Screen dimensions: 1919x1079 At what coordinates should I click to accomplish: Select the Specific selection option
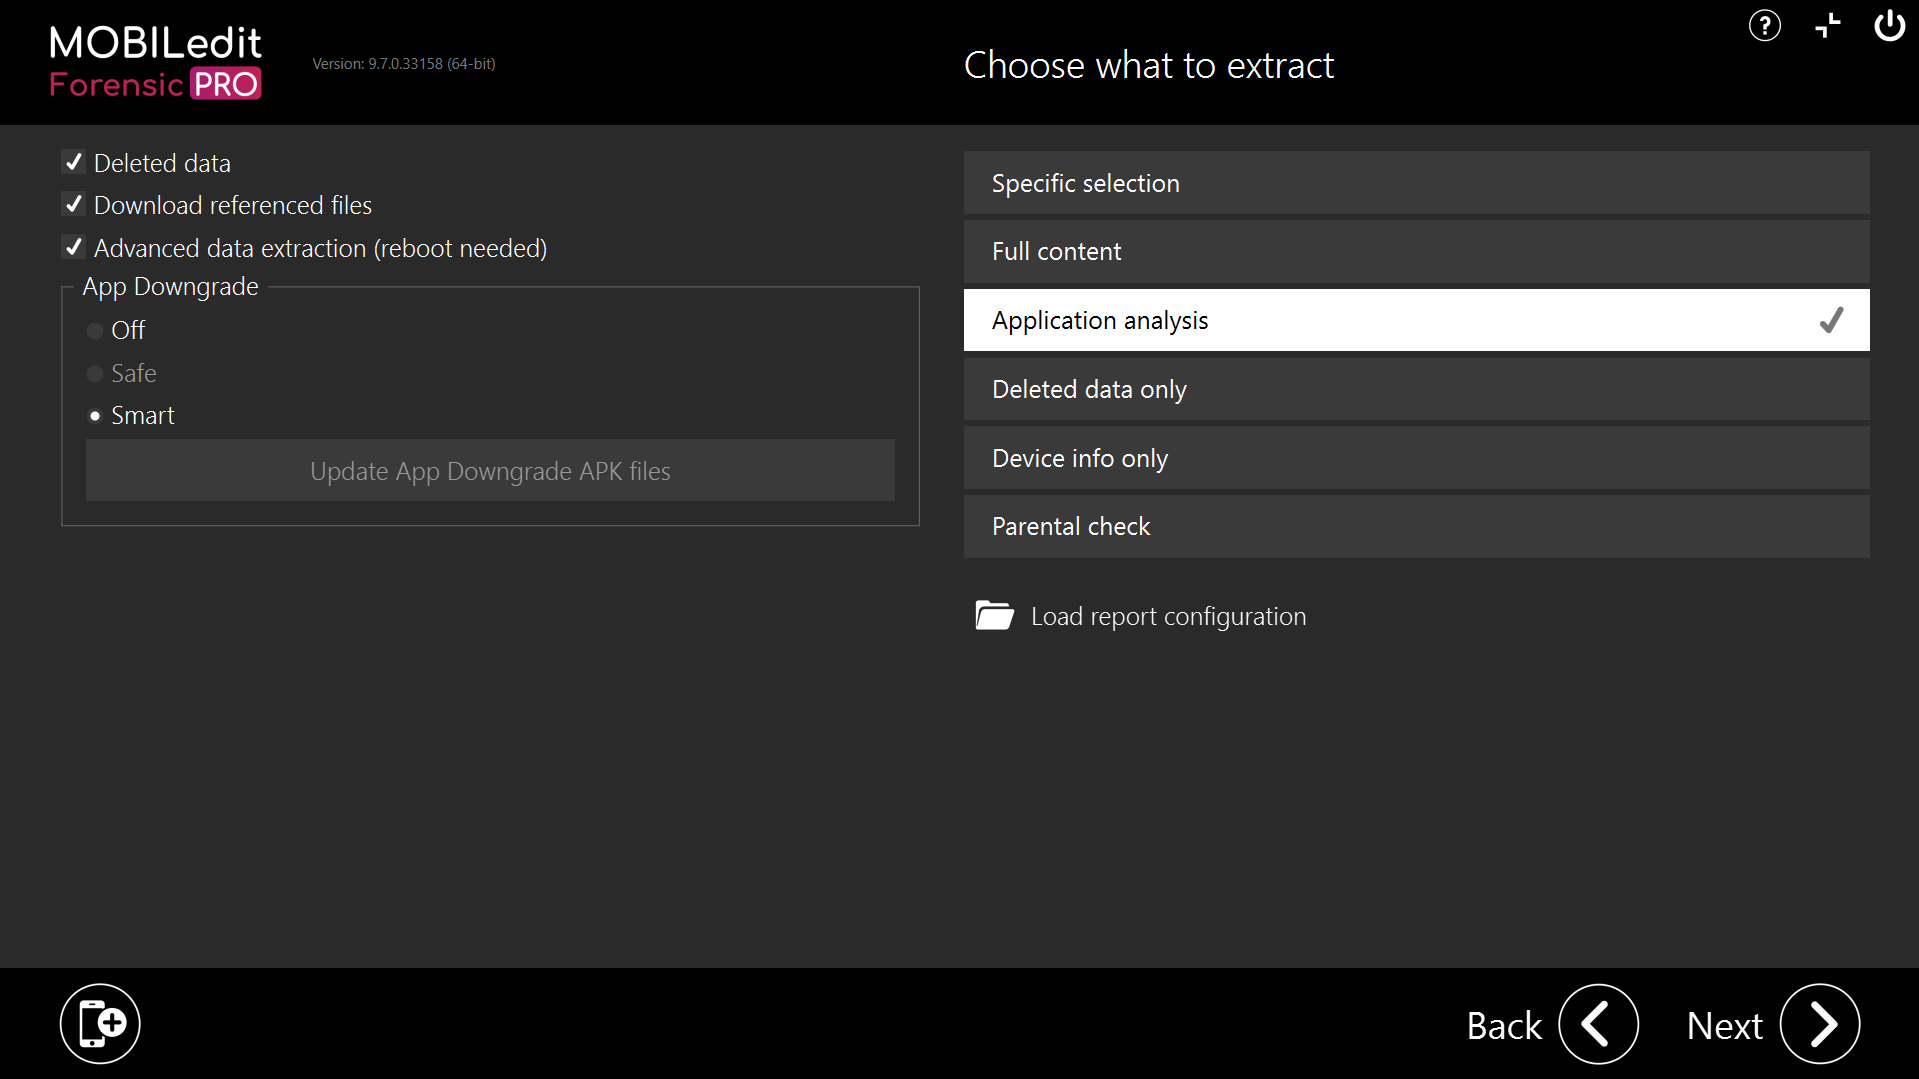pos(1415,183)
